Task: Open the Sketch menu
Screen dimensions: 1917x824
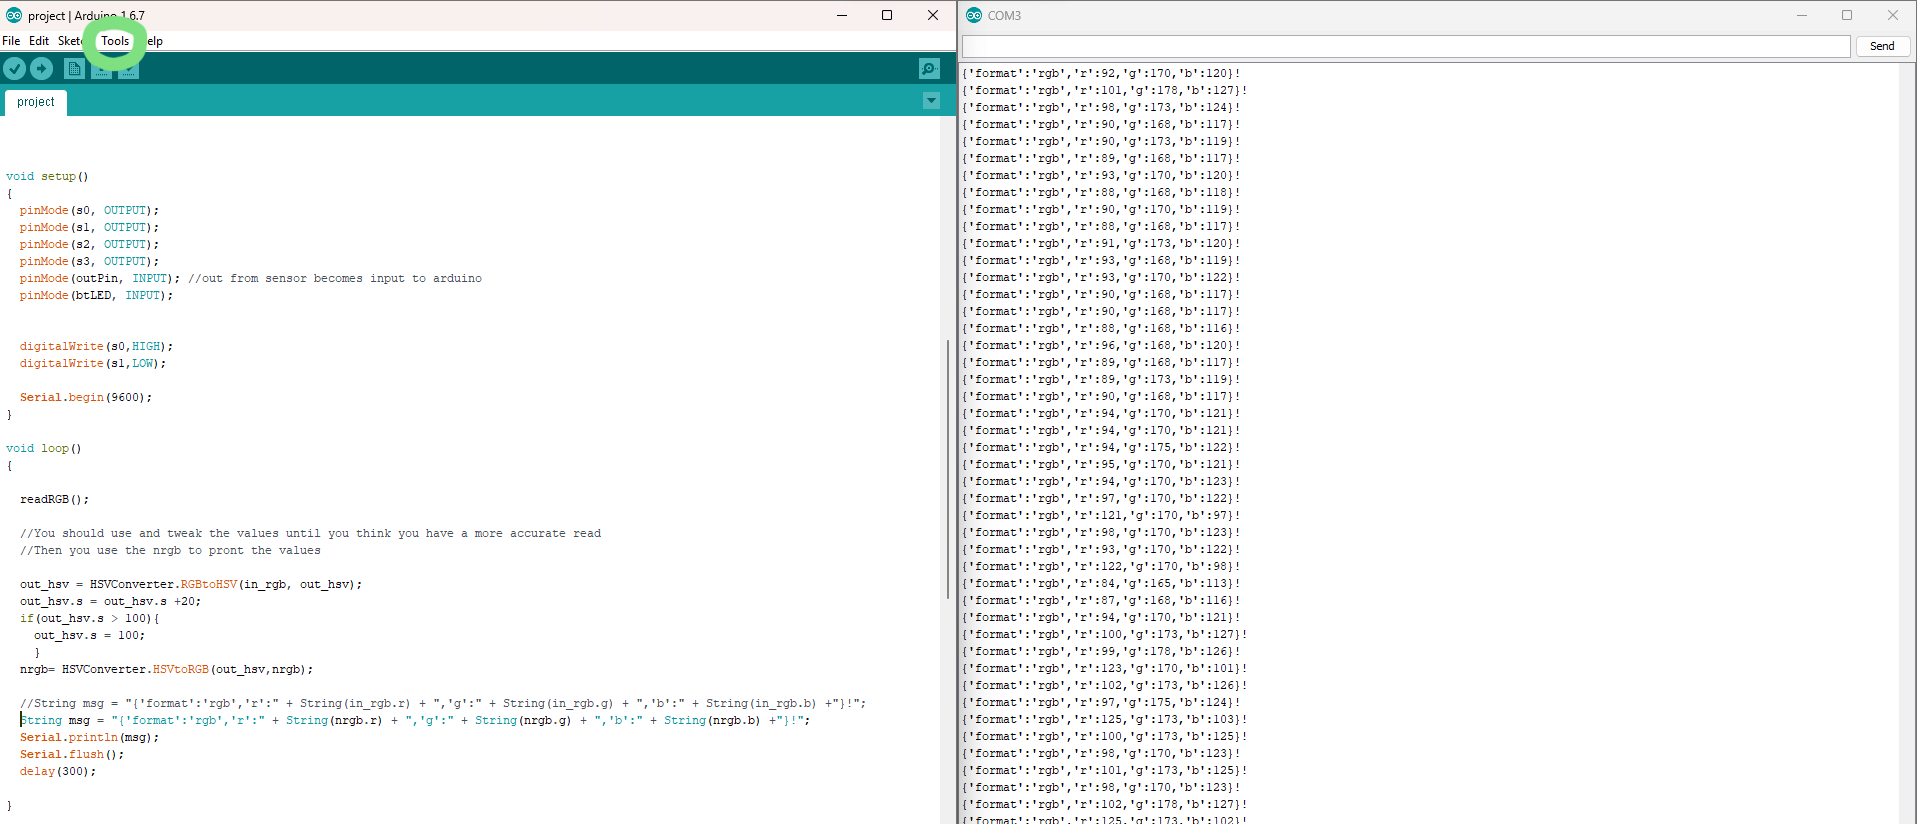Action: 70,41
